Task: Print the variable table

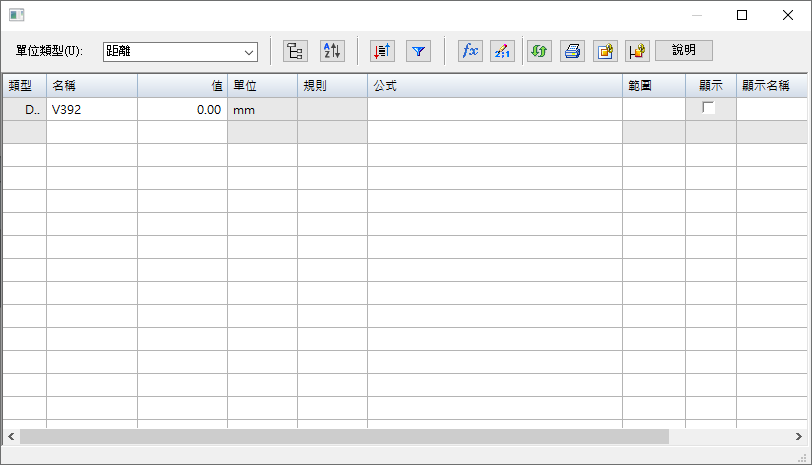Action: pyautogui.click(x=572, y=51)
